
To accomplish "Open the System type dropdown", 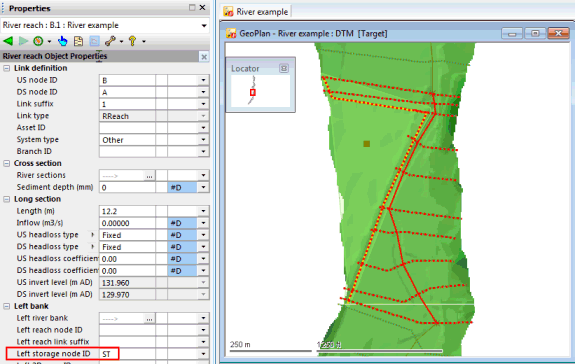I will [203, 140].
